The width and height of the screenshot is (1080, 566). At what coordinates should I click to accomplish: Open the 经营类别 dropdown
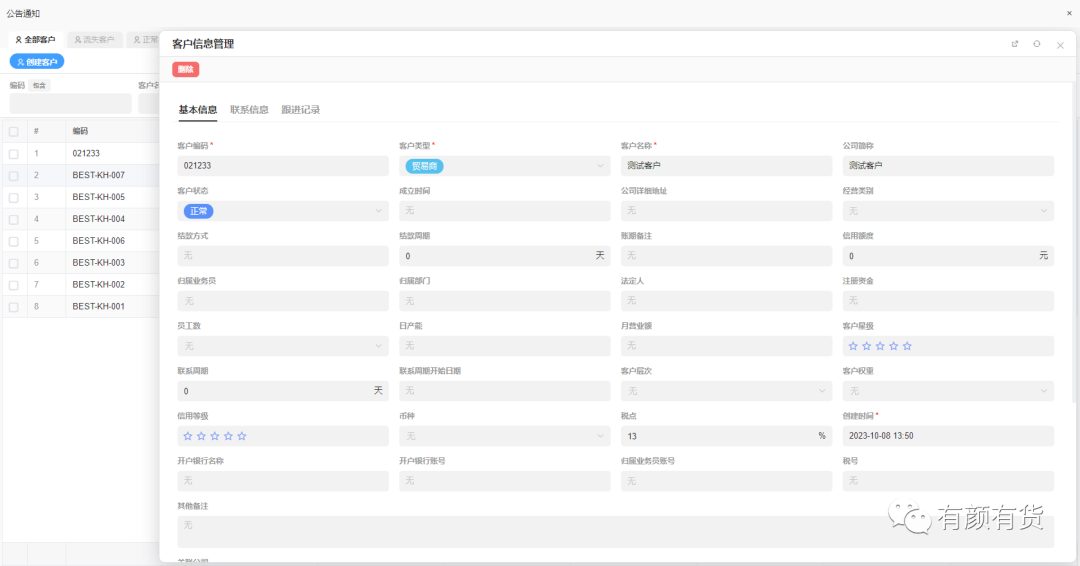tap(1044, 211)
